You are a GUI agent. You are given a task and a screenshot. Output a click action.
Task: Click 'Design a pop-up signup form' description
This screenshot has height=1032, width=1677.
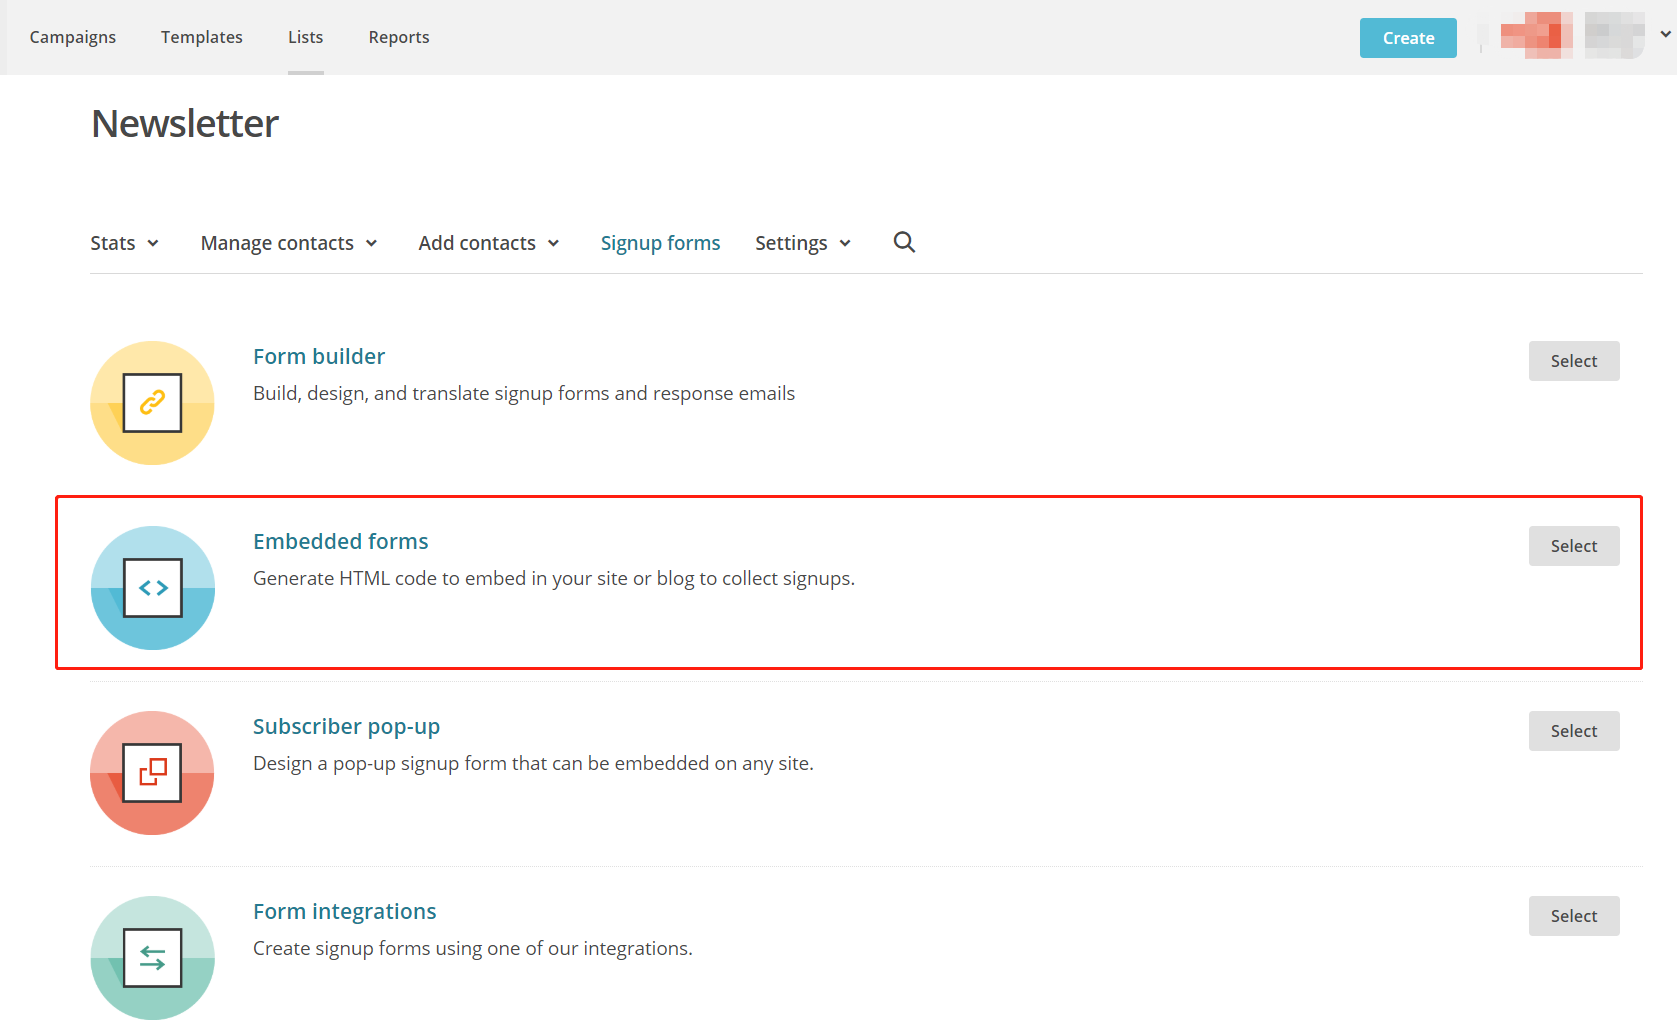coord(533,763)
